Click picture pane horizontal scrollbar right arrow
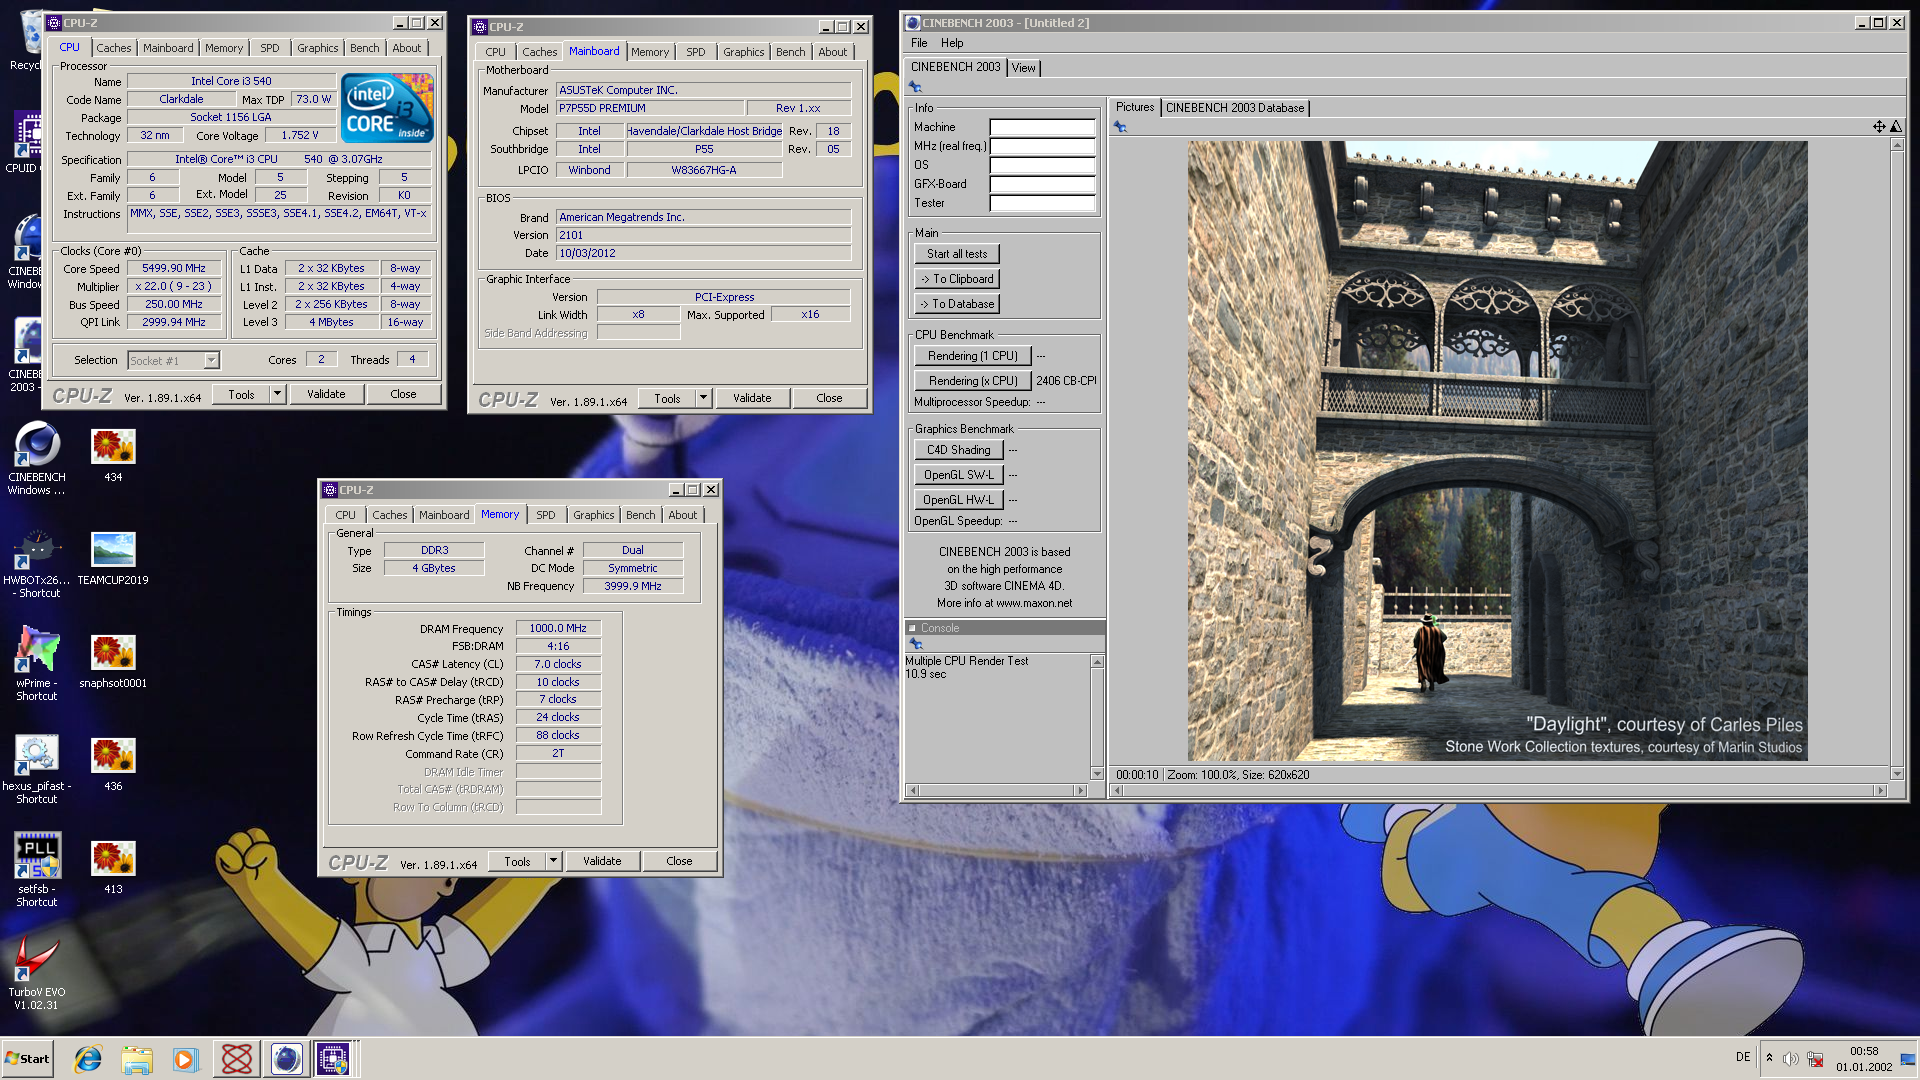 [1881, 790]
